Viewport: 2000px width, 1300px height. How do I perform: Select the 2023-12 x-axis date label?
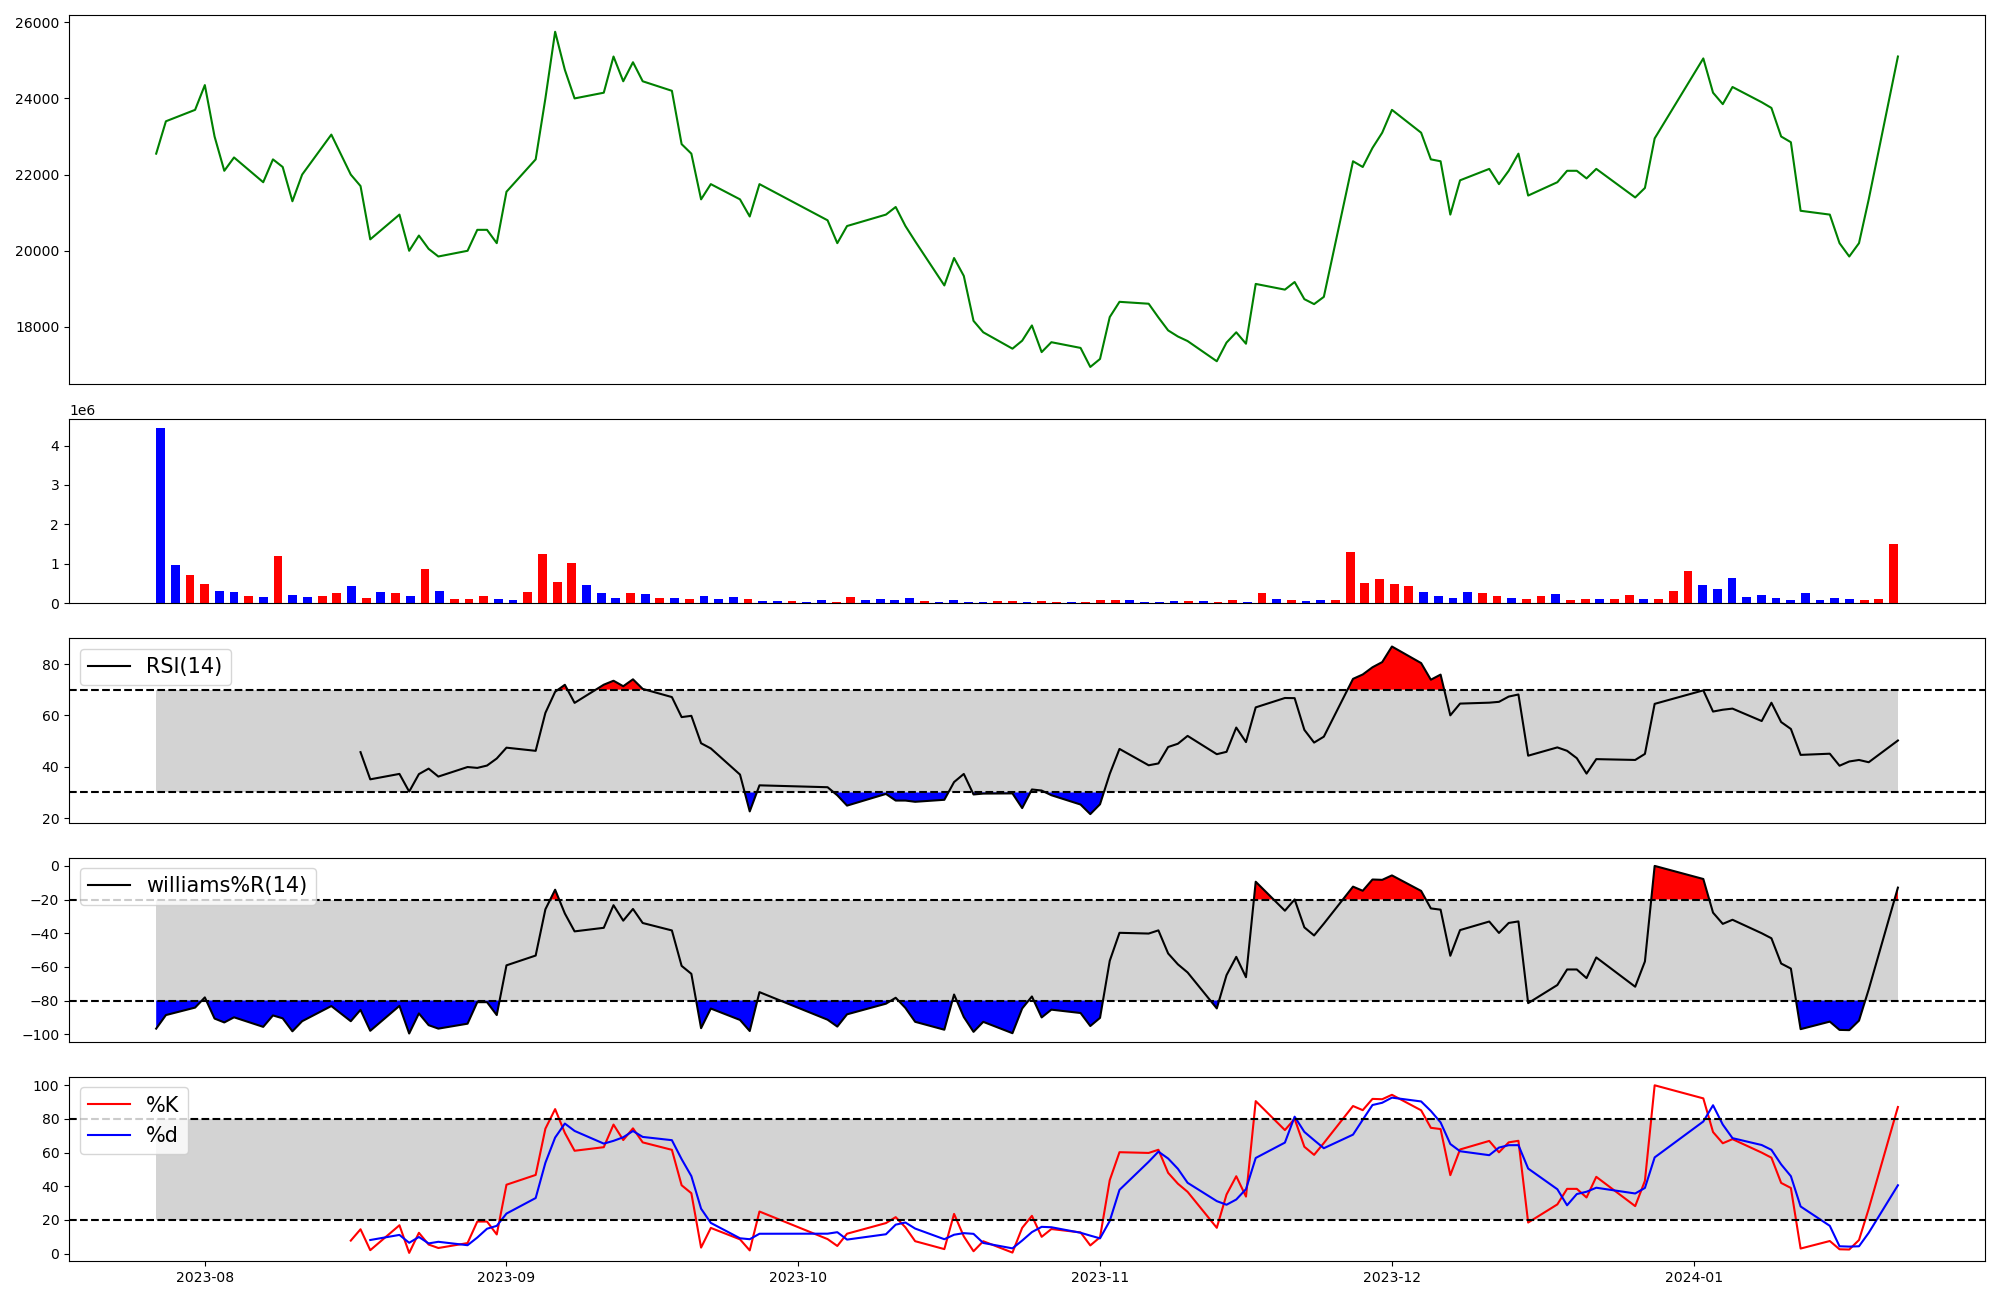pyautogui.click(x=1392, y=1277)
